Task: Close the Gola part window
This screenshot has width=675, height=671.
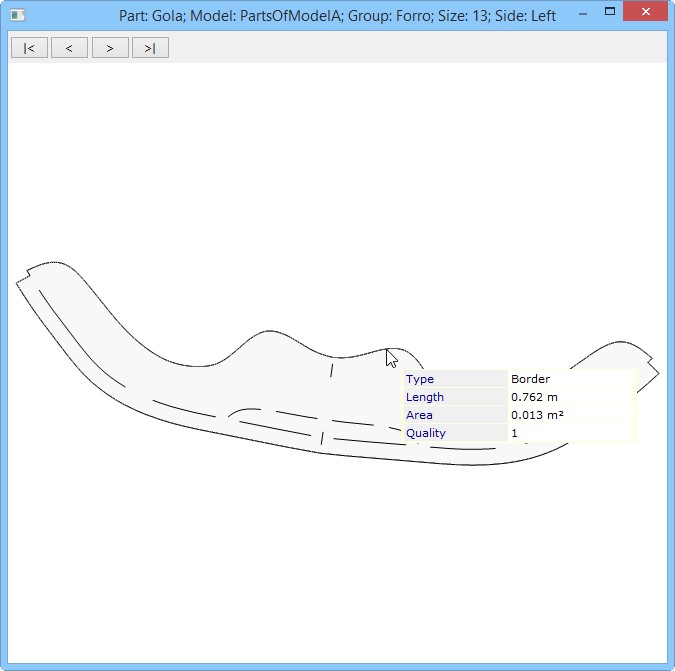Action: (x=645, y=12)
